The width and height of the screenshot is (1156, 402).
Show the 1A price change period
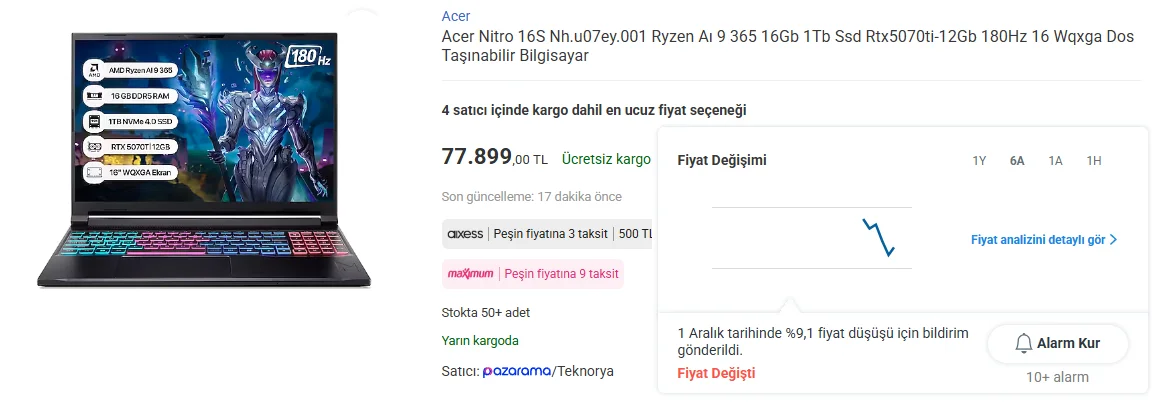pyautogui.click(x=1055, y=161)
